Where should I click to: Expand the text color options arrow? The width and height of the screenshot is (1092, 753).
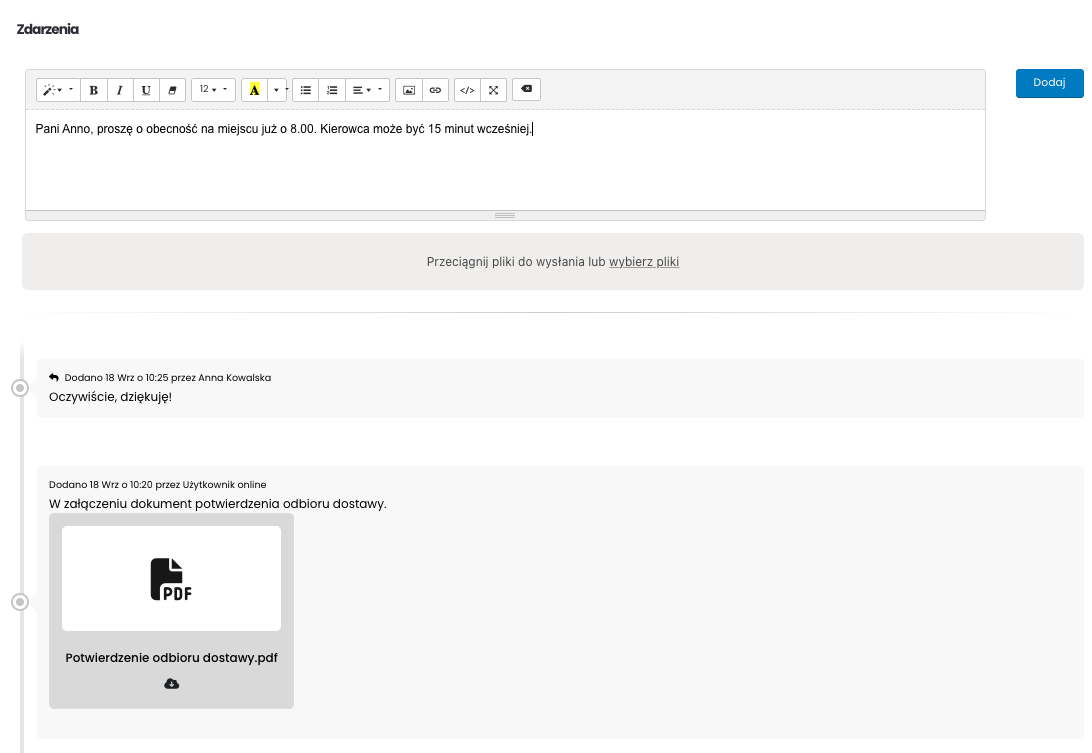tap(277, 90)
